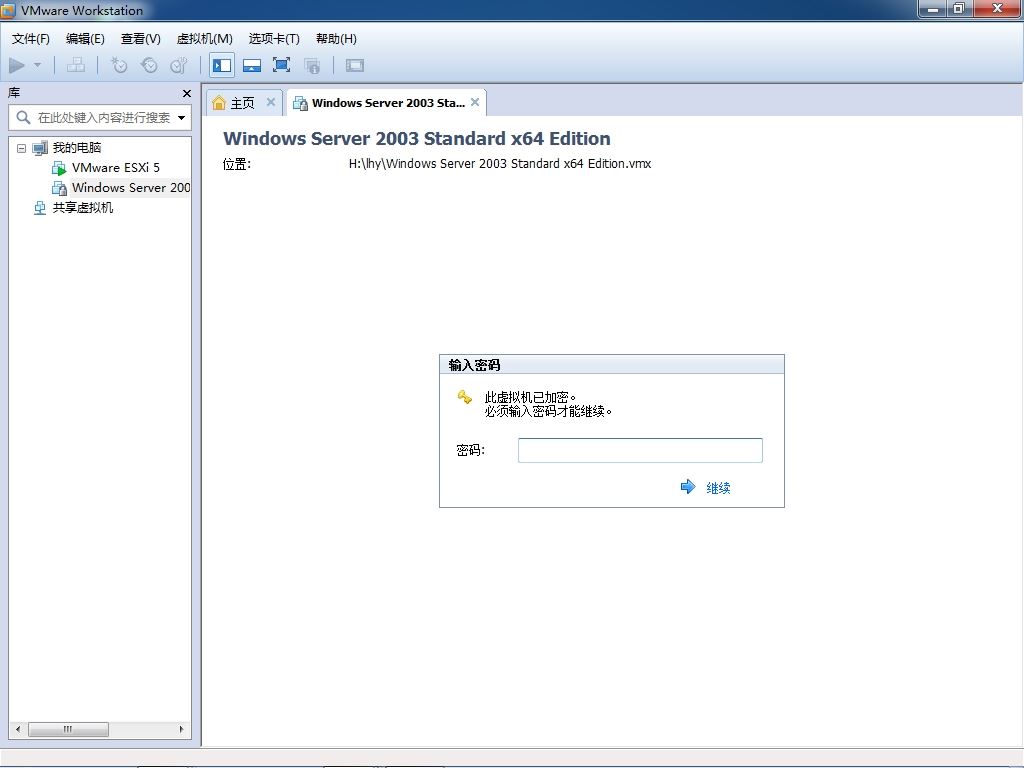
Task: Open the library search filter dropdown
Action: (x=182, y=118)
